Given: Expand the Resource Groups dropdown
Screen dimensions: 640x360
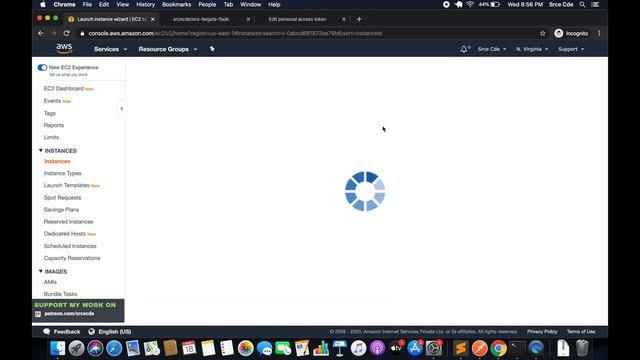Looking at the screenshot, I should click(x=168, y=49).
